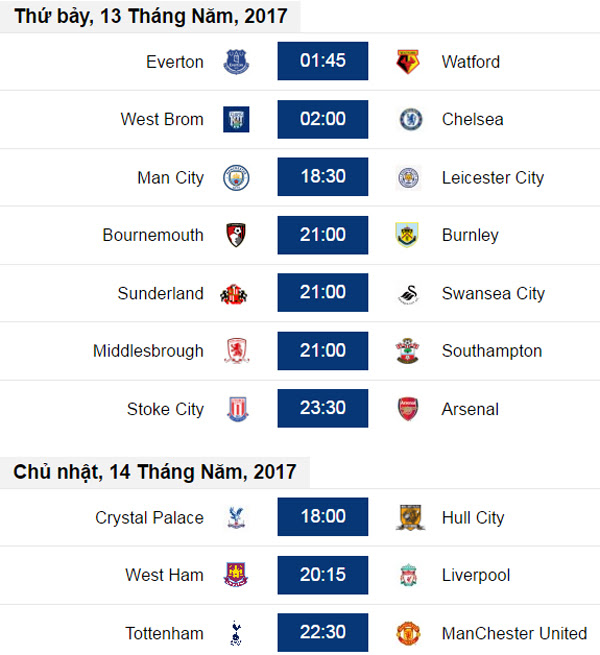
Task: Click the 22:30 Tottenham match time
Action: pos(323,632)
